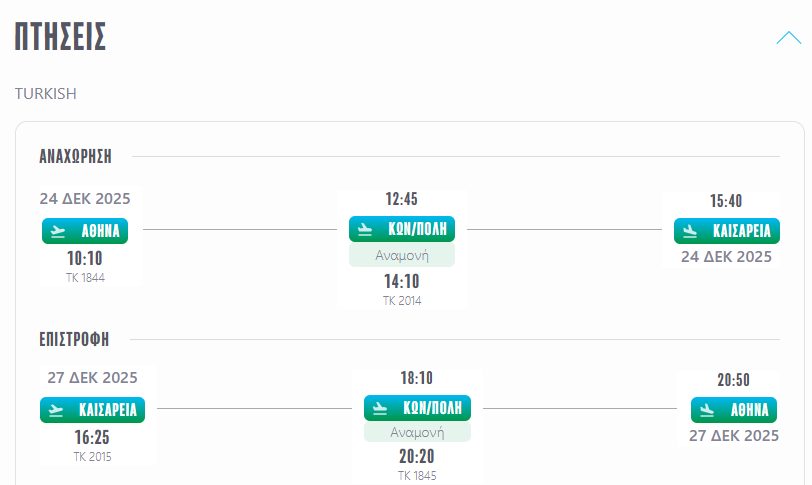Click the 24 ΔΕΚ 2025 departure date
The width and height of the screenshot is (812, 485).
(x=85, y=198)
